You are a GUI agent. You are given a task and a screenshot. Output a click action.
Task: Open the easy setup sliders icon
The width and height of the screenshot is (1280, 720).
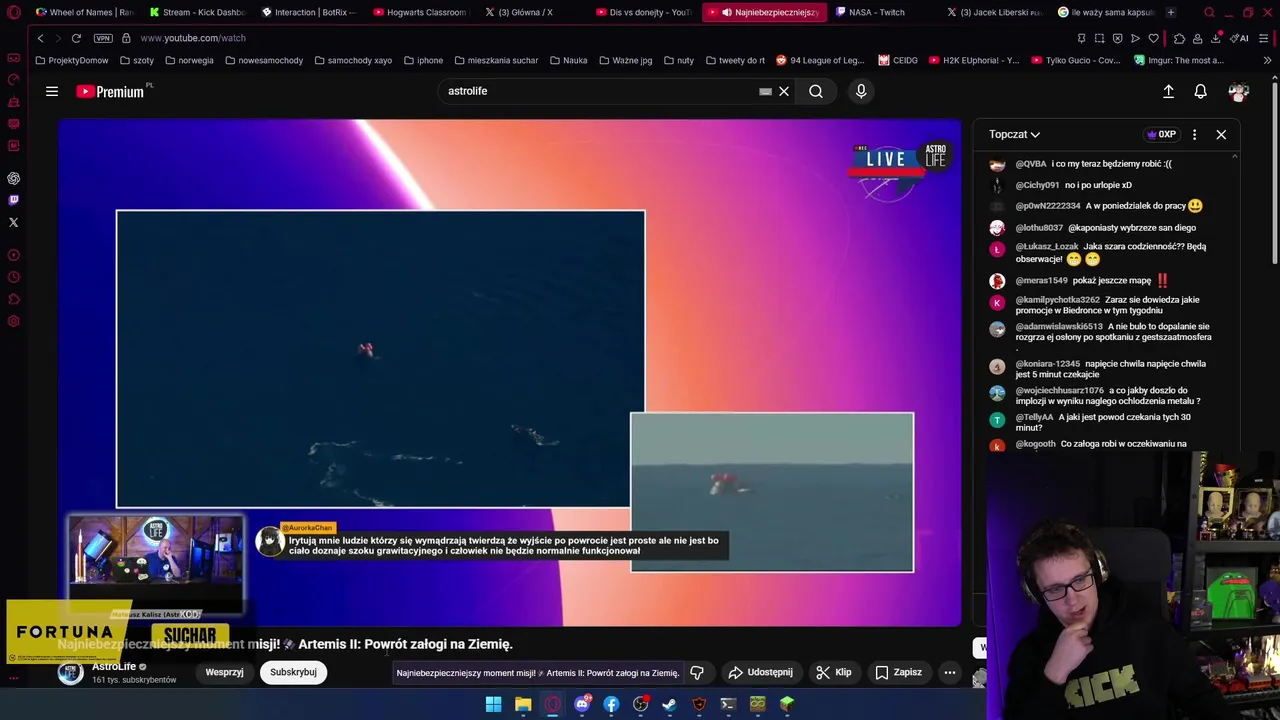1265,38
